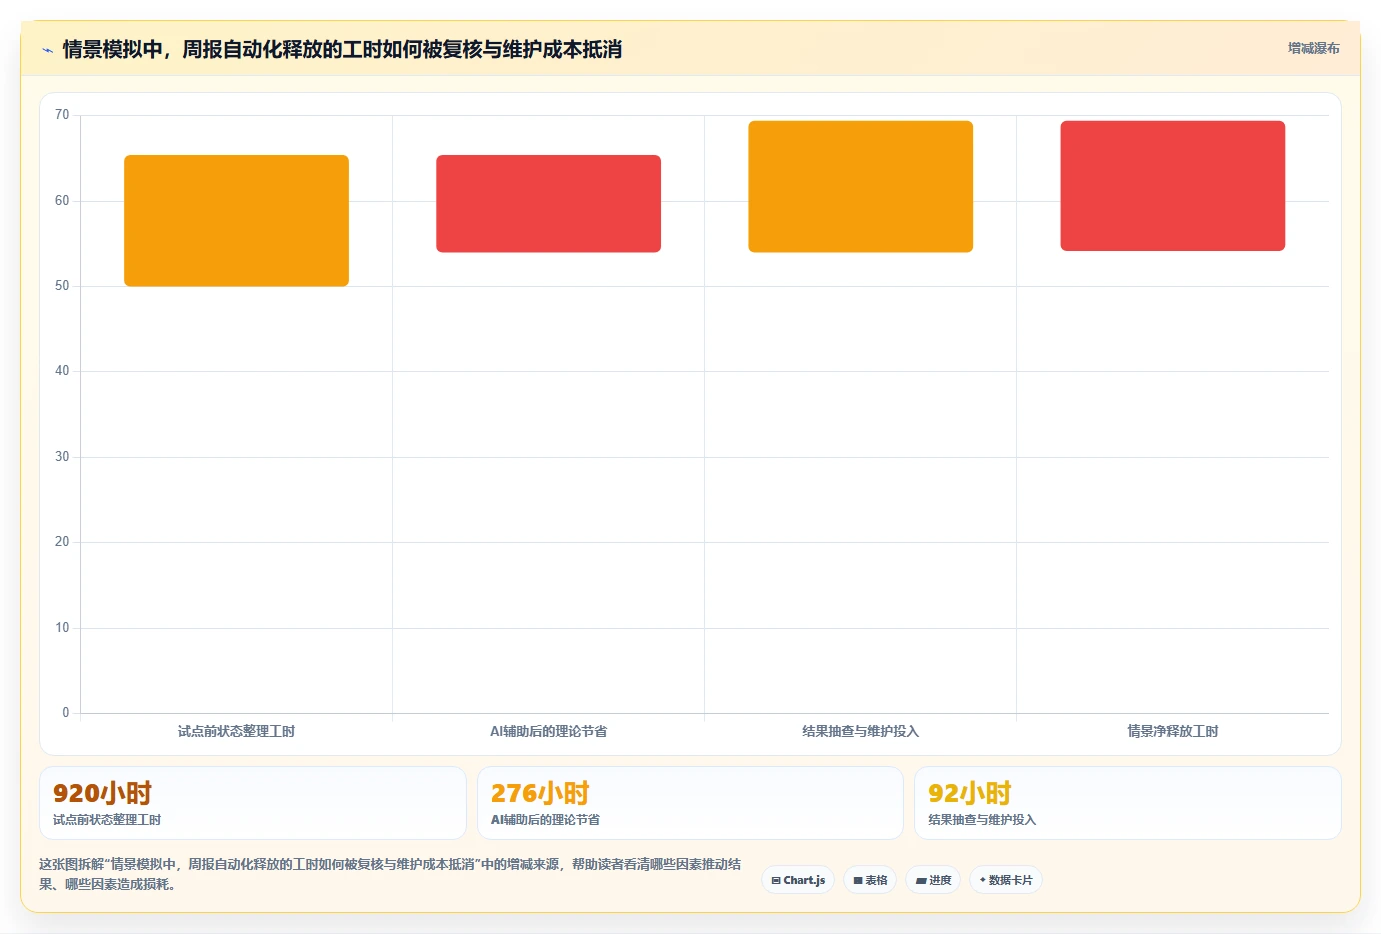Click the x-axis label AI辅助后的理论节省
The width and height of the screenshot is (1381, 934).
(x=548, y=731)
